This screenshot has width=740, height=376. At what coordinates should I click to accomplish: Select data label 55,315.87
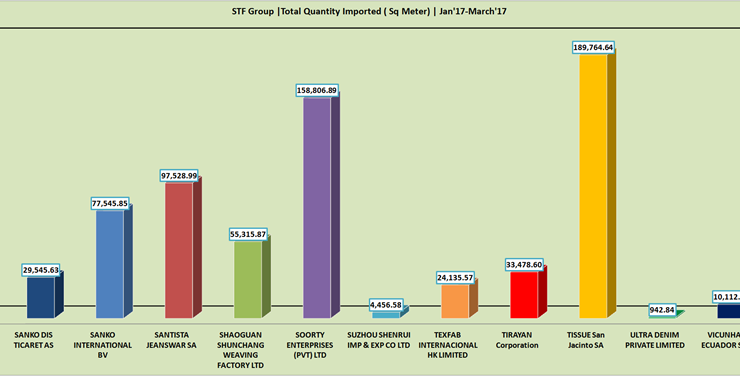point(248,234)
